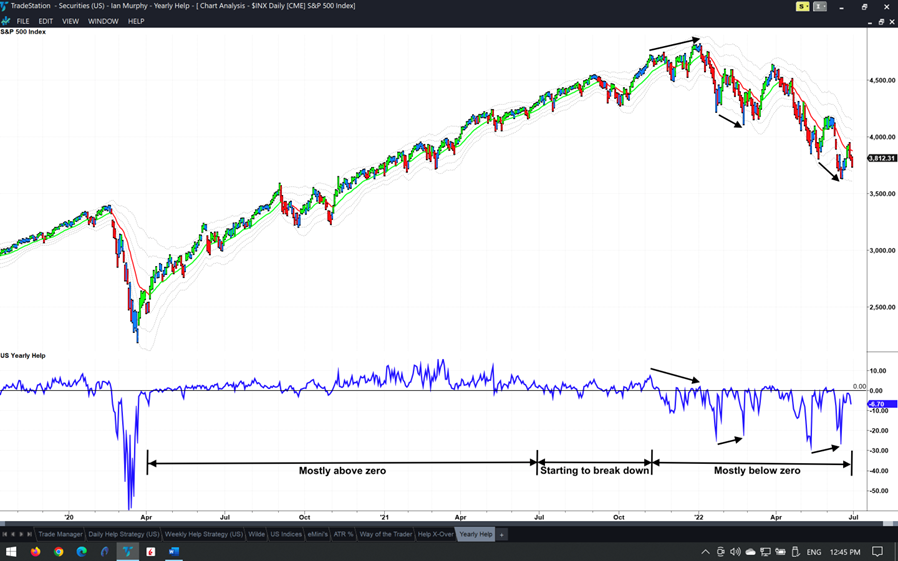Screen dimensions: 898x561
Task: Select the Way of the Trader tab
Action: pos(386,534)
